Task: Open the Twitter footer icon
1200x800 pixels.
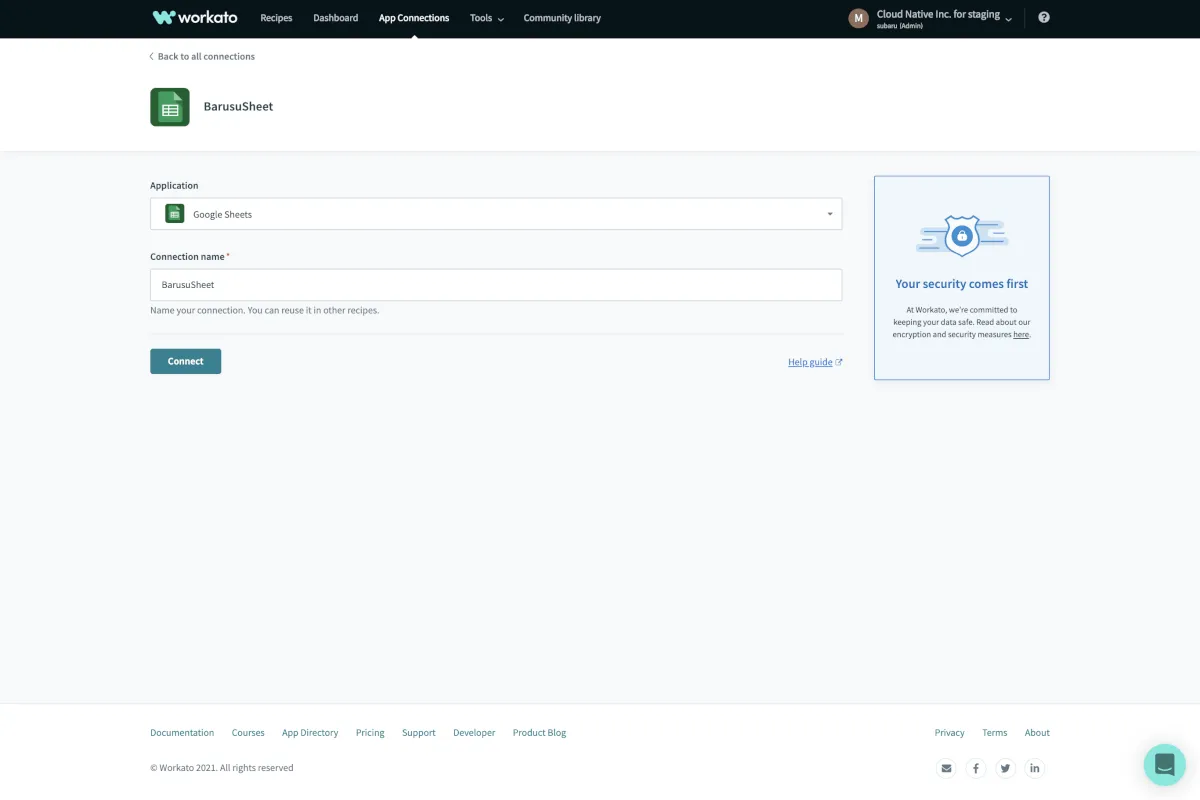Action: (x=1005, y=768)
